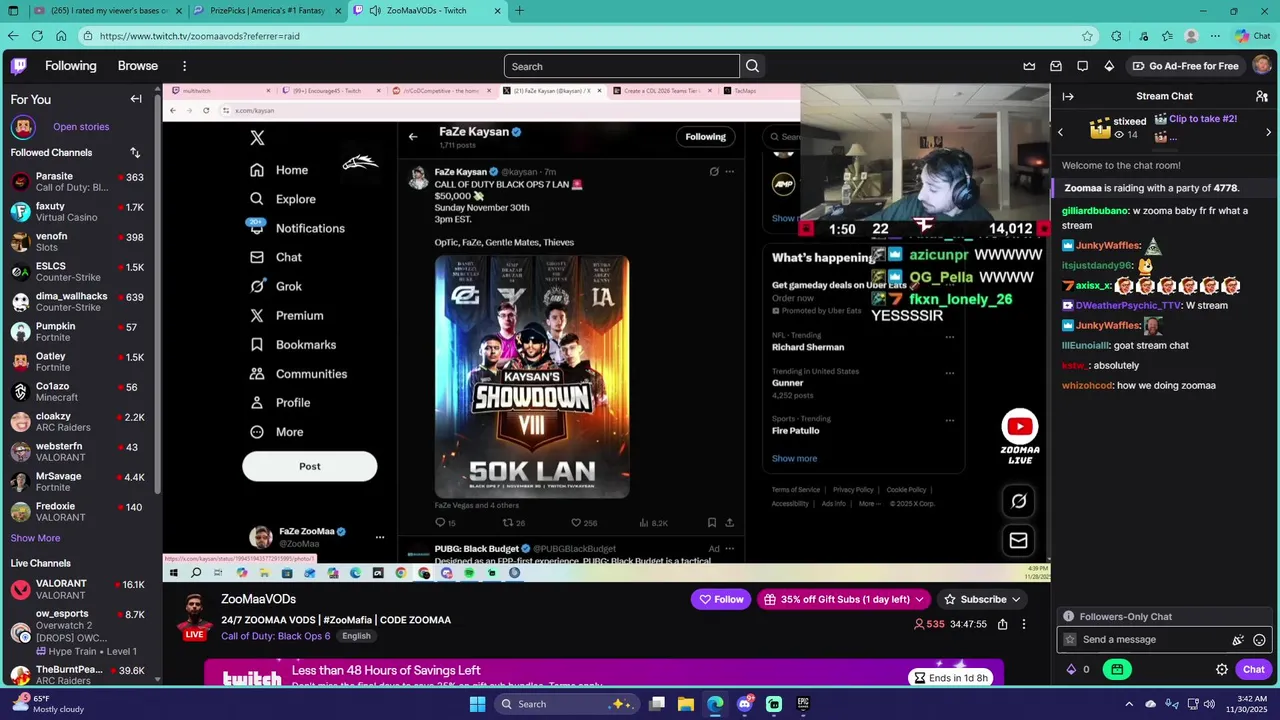1280x720 pixels.
Task: Show hidden system tray icons chevron
Action: click(x=1129, y=704)
